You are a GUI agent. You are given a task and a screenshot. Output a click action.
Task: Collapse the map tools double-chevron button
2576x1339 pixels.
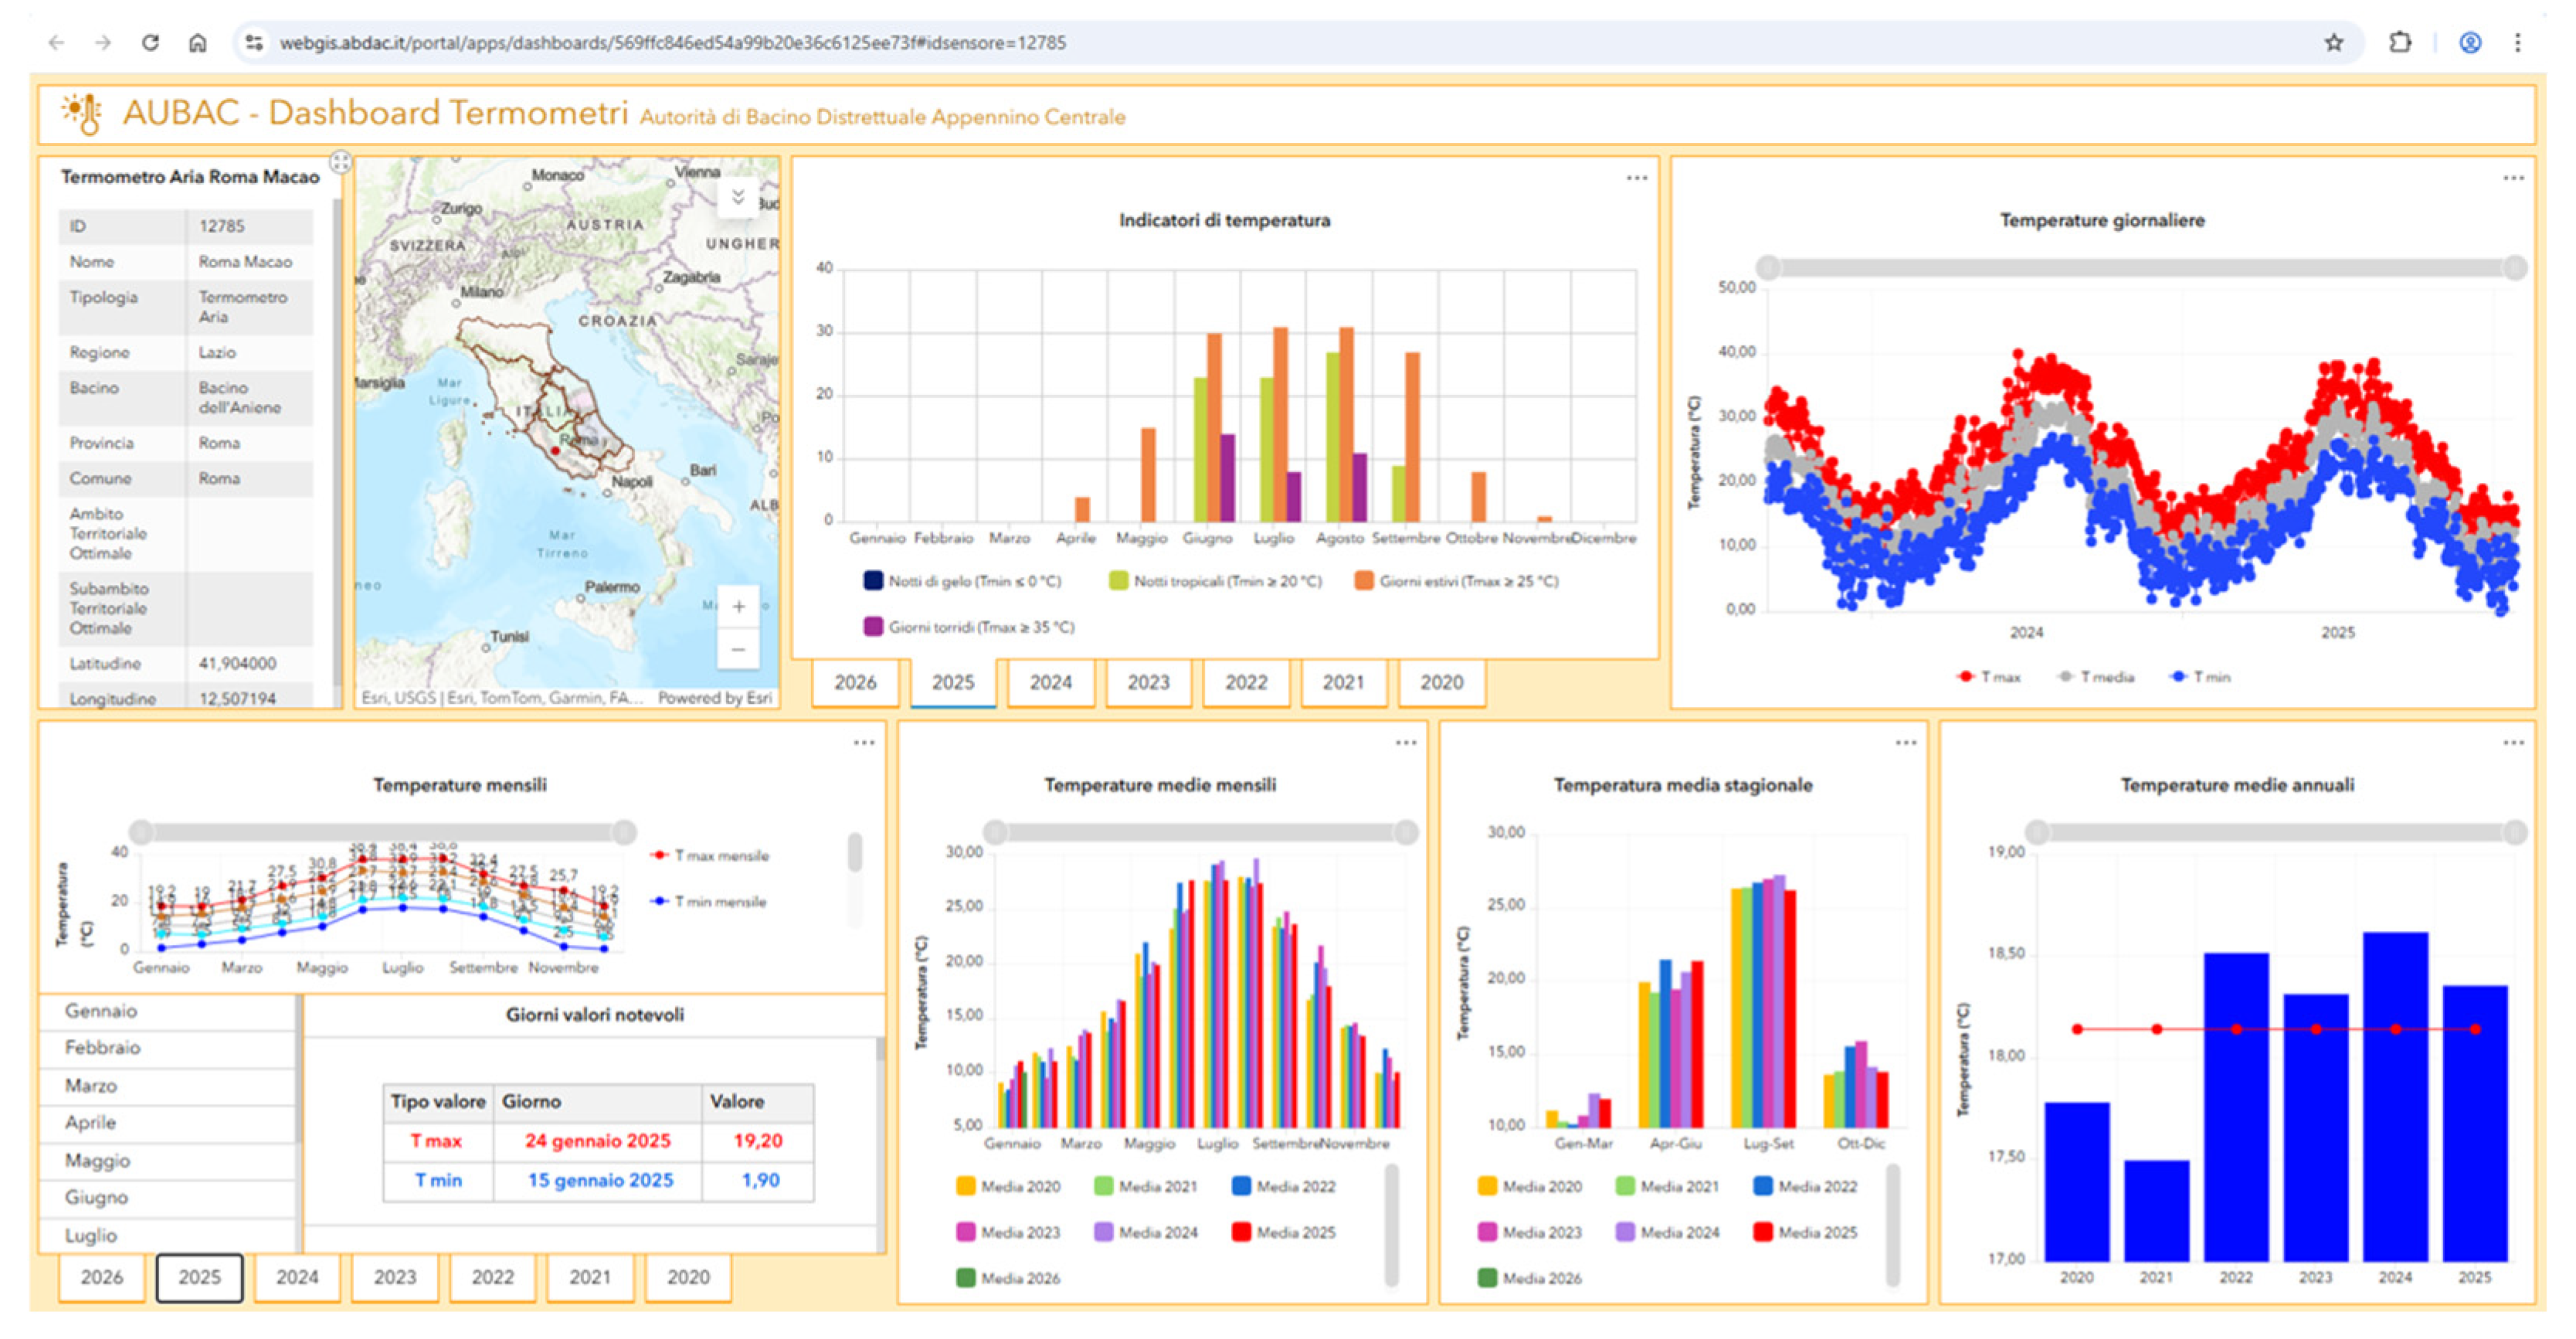738,197
